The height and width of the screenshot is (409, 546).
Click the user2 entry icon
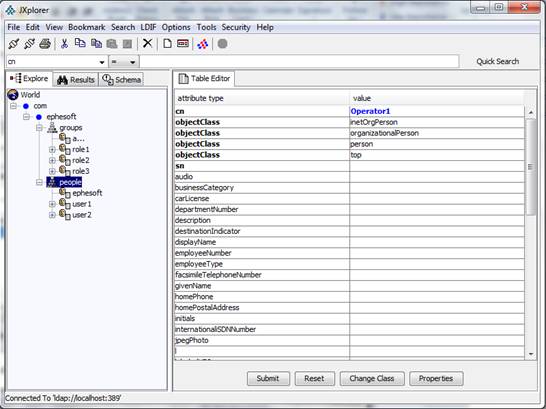(65, 214)
